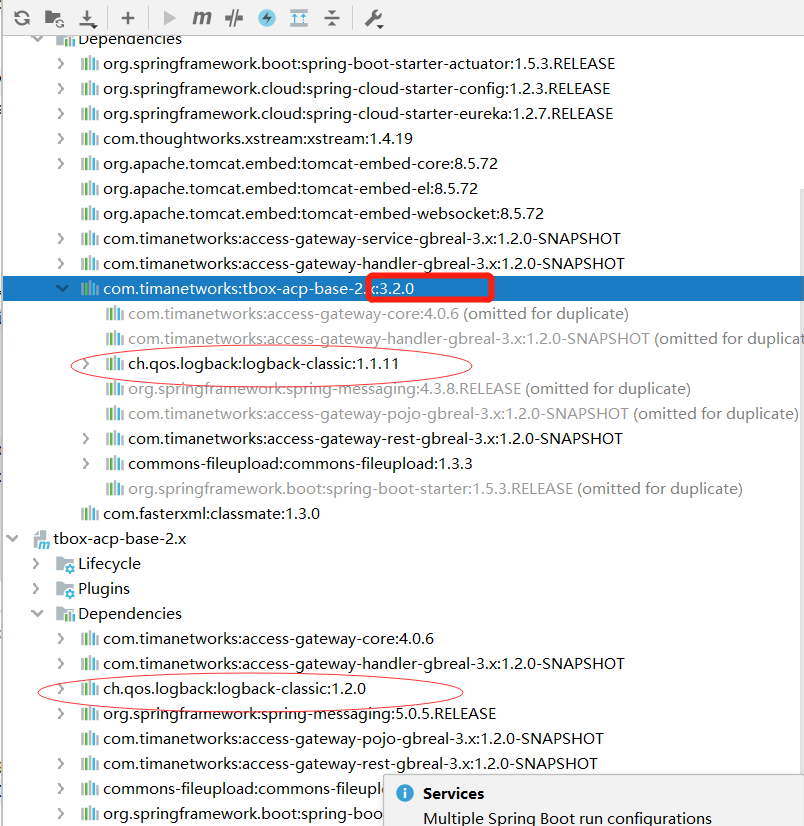This screenshot has height=826, width=804.
Task: Expand spring-cloud-starter-eureka:1.2.7.RELEASE dependency
Action: coord(61,114)
